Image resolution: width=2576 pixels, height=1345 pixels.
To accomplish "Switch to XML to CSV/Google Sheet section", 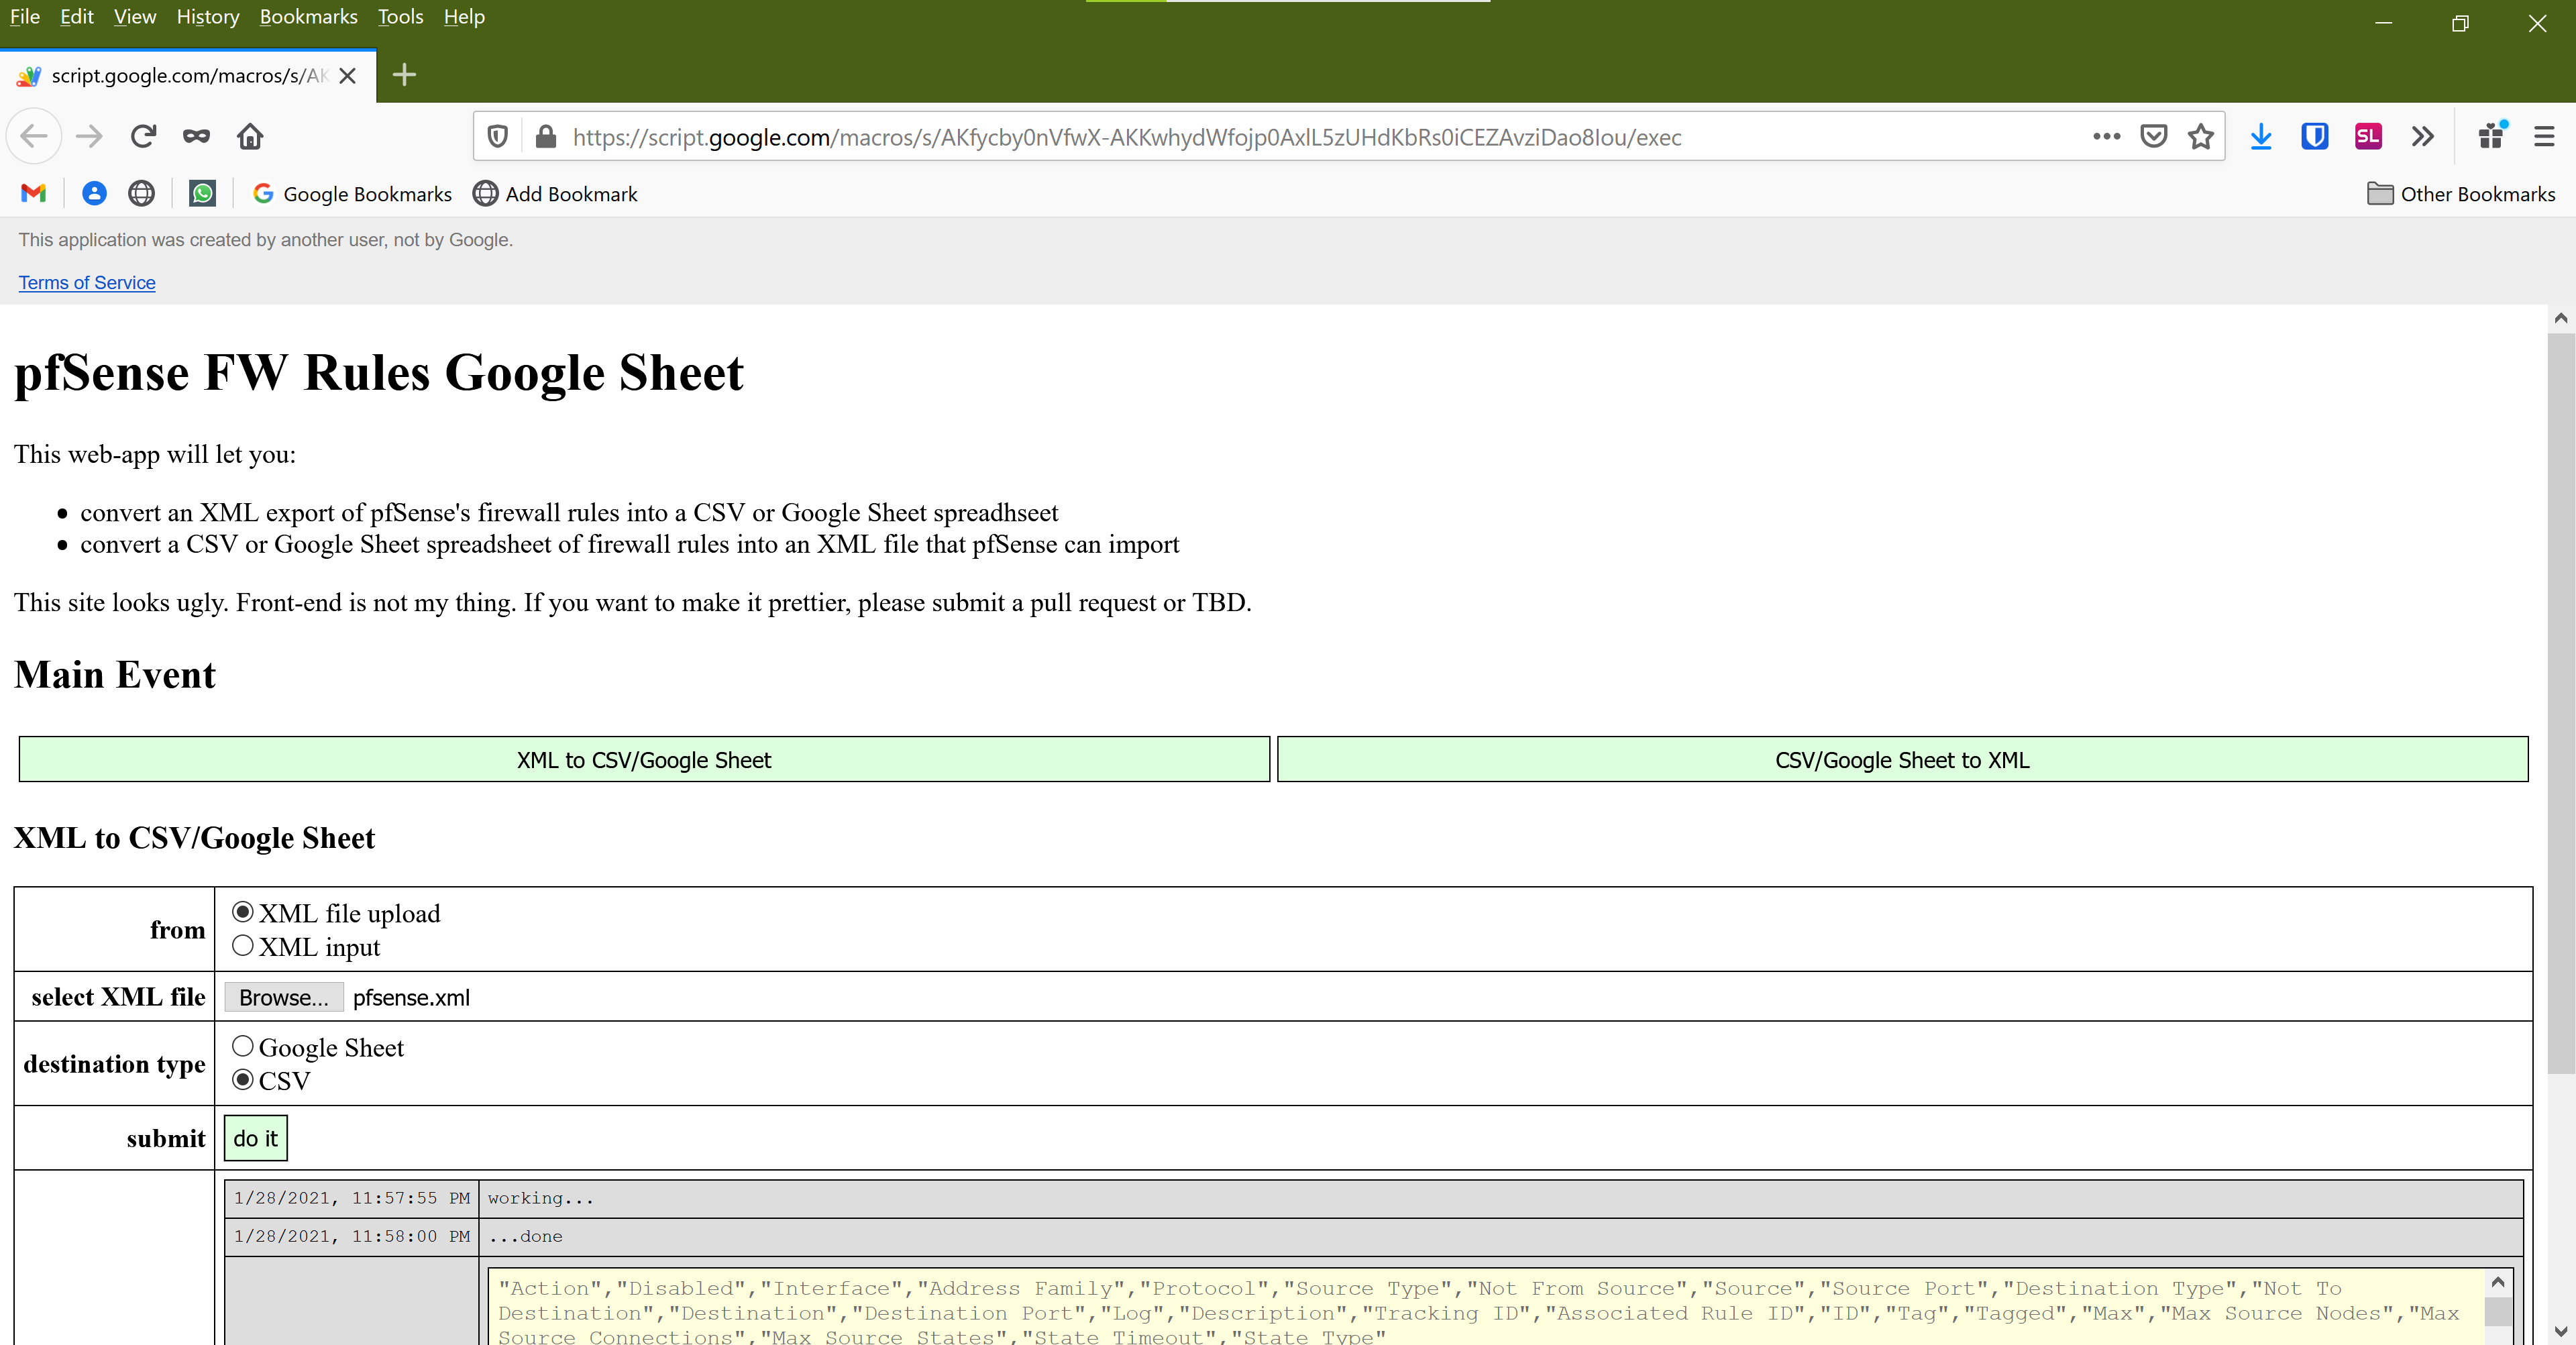I will click(644, 760).
